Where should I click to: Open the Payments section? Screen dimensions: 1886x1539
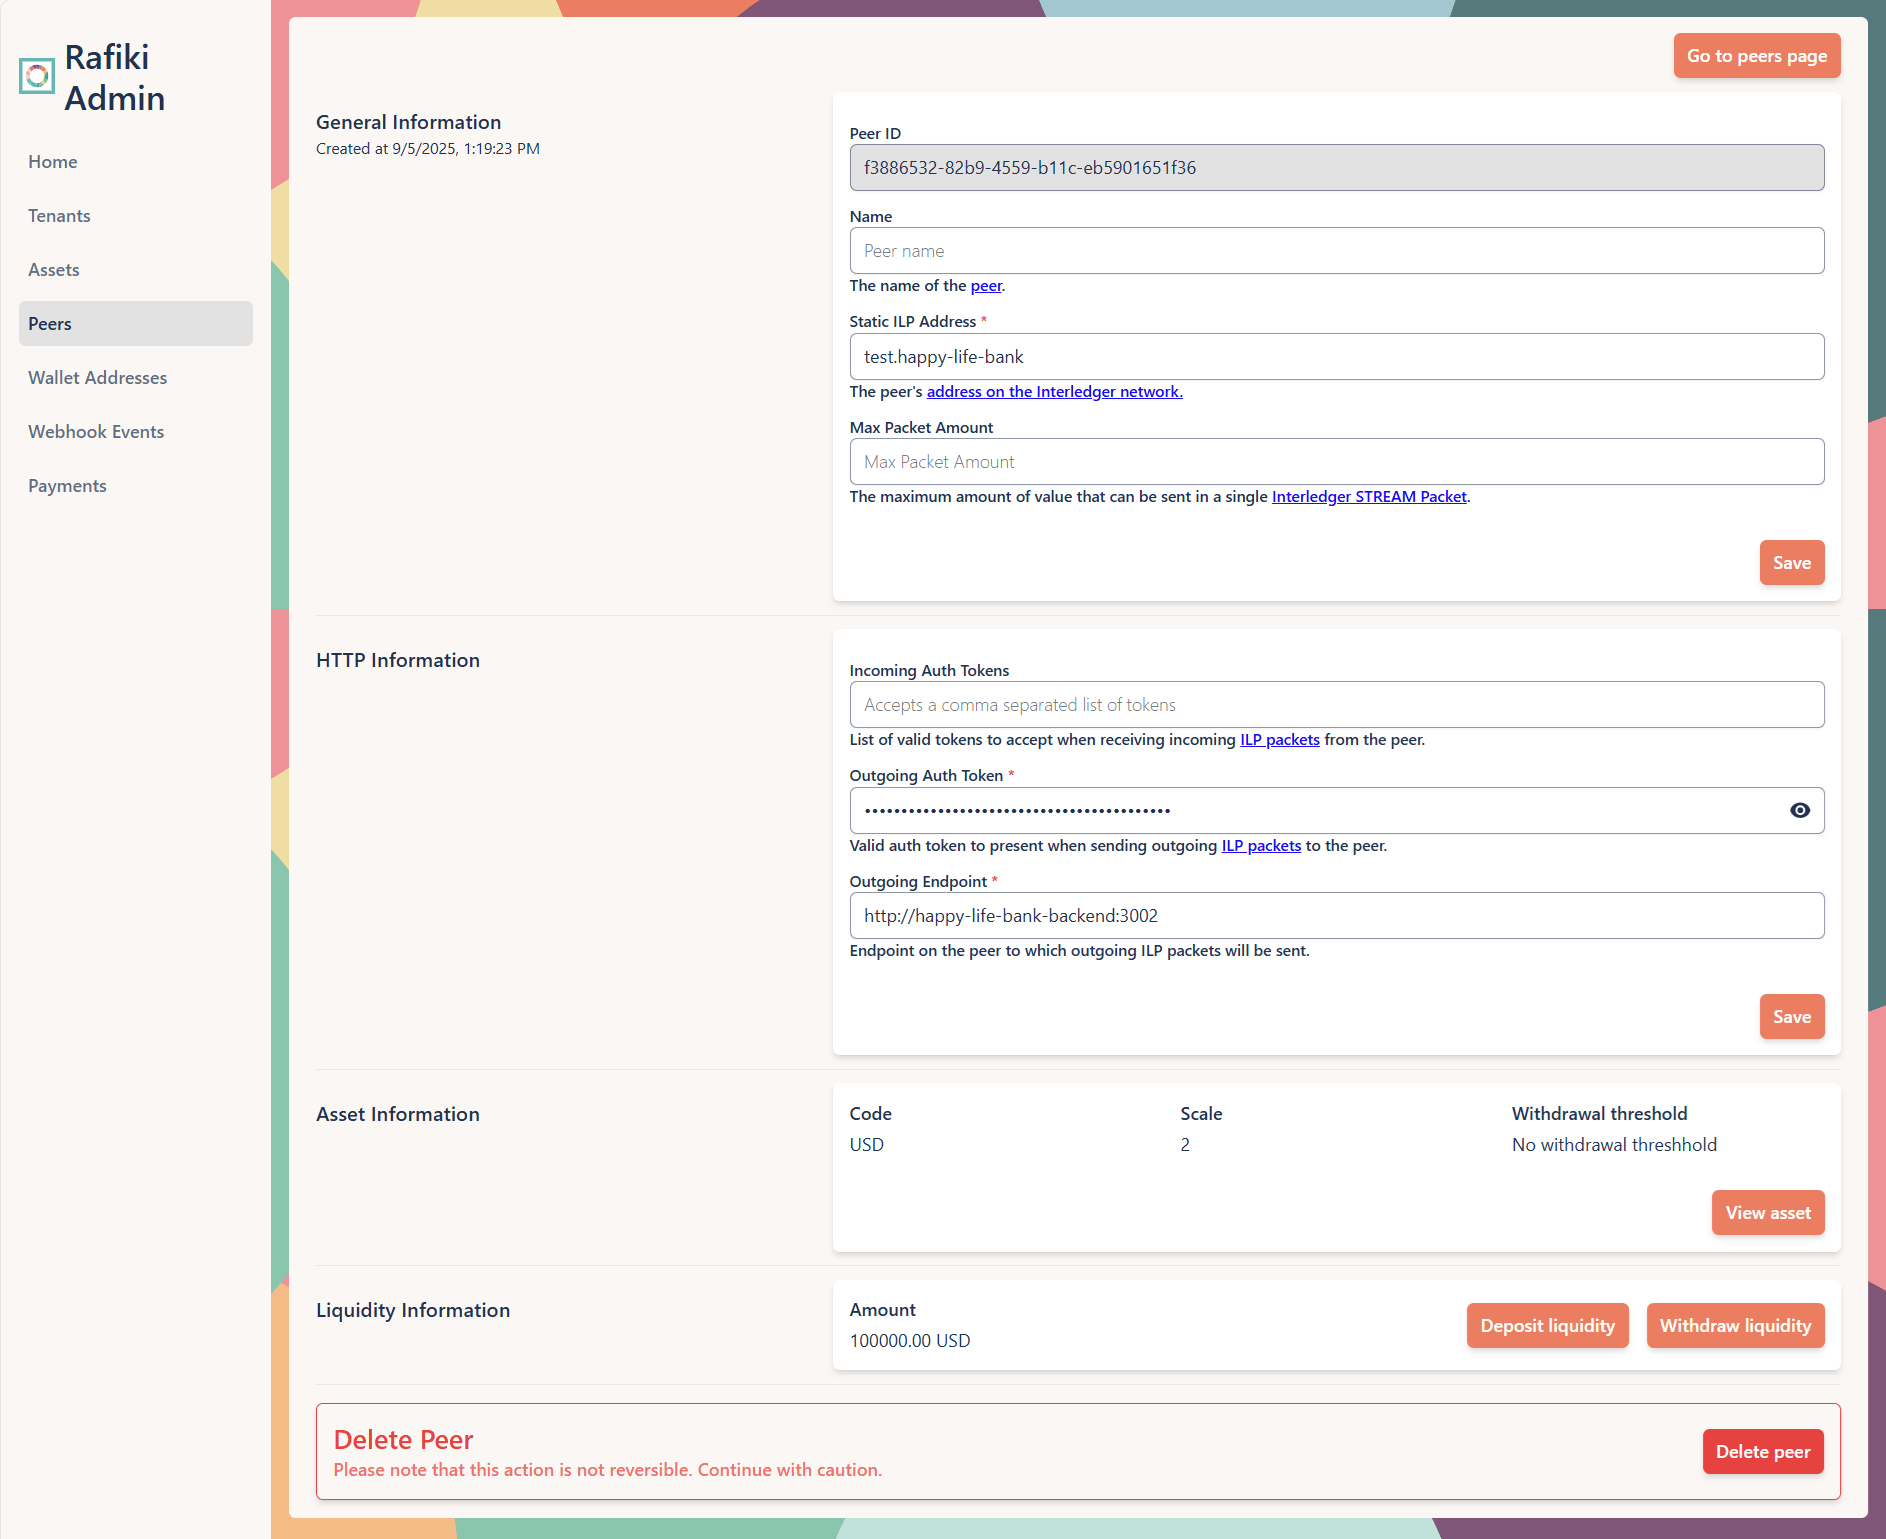pyautogui.click(x=67, y=485)
